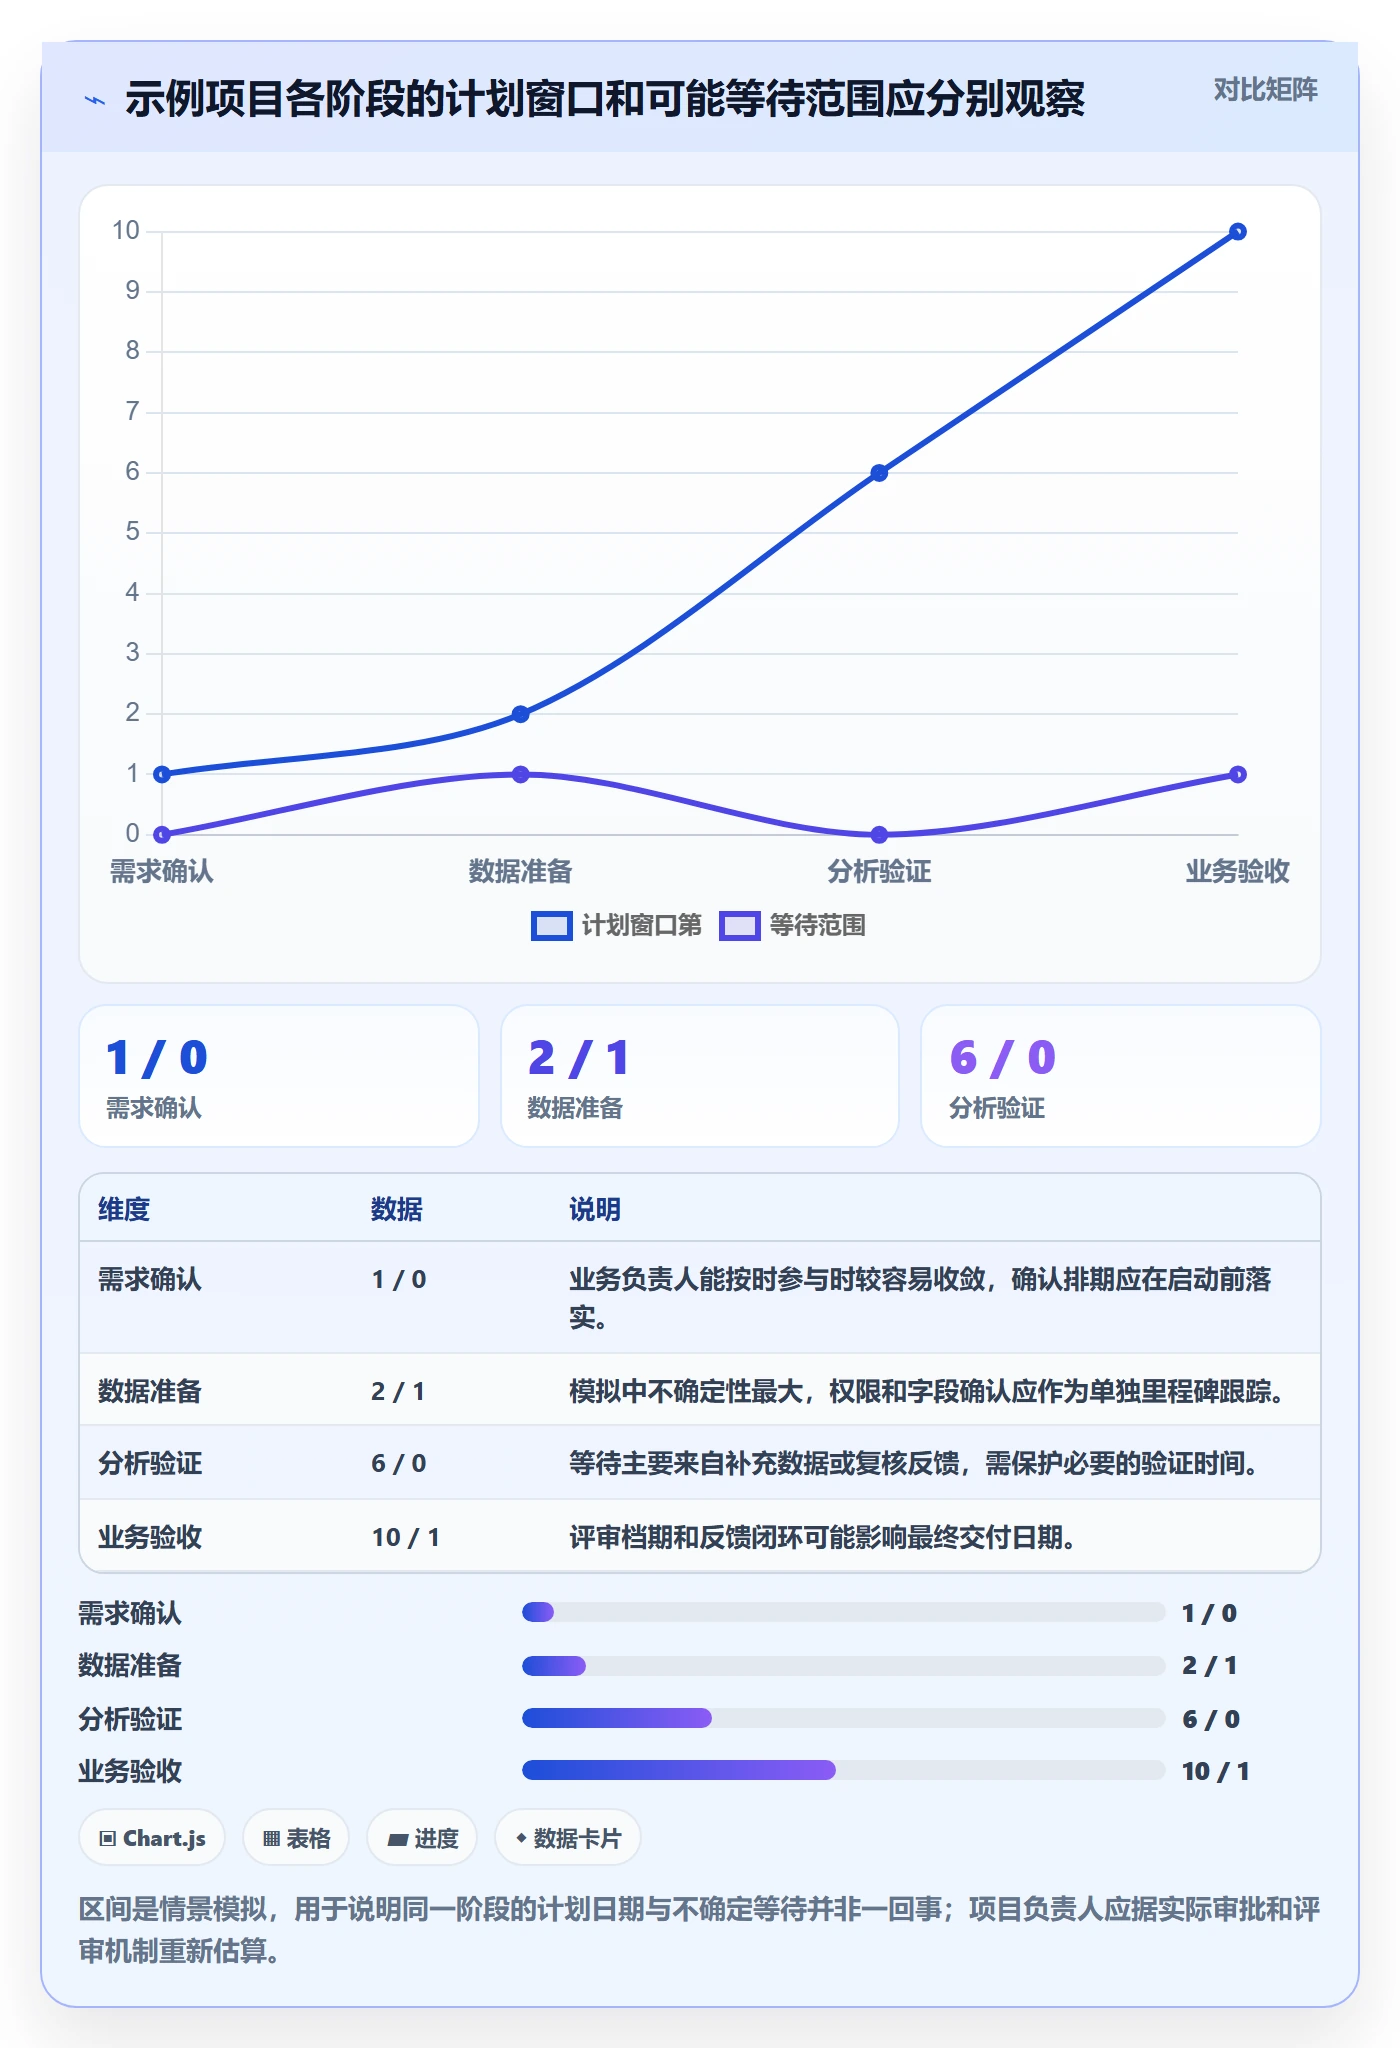Select the 1 / 0 需求确认 data card
This screenshot has width=1400, height=2048.
(279, 1076)
